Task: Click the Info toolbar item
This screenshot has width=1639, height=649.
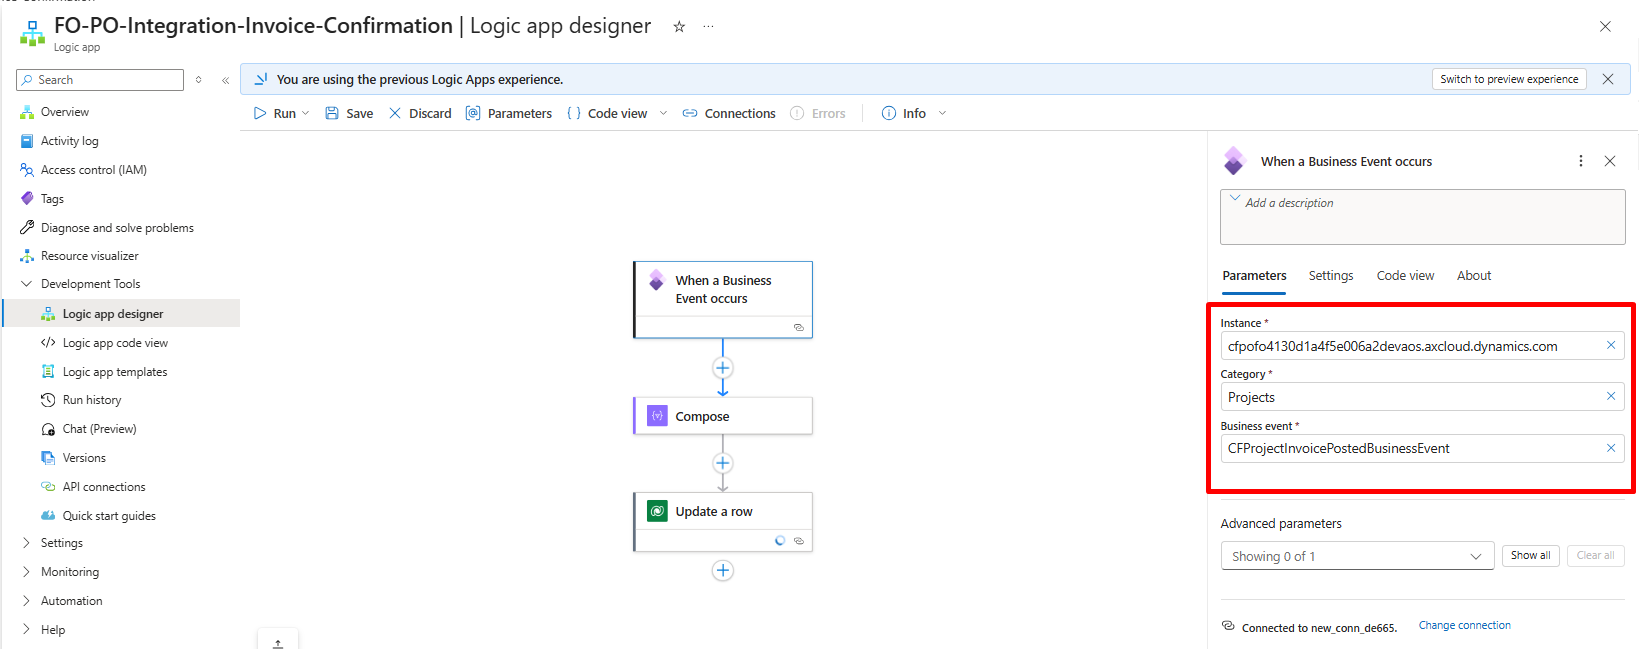Action: tap(904, 114)
